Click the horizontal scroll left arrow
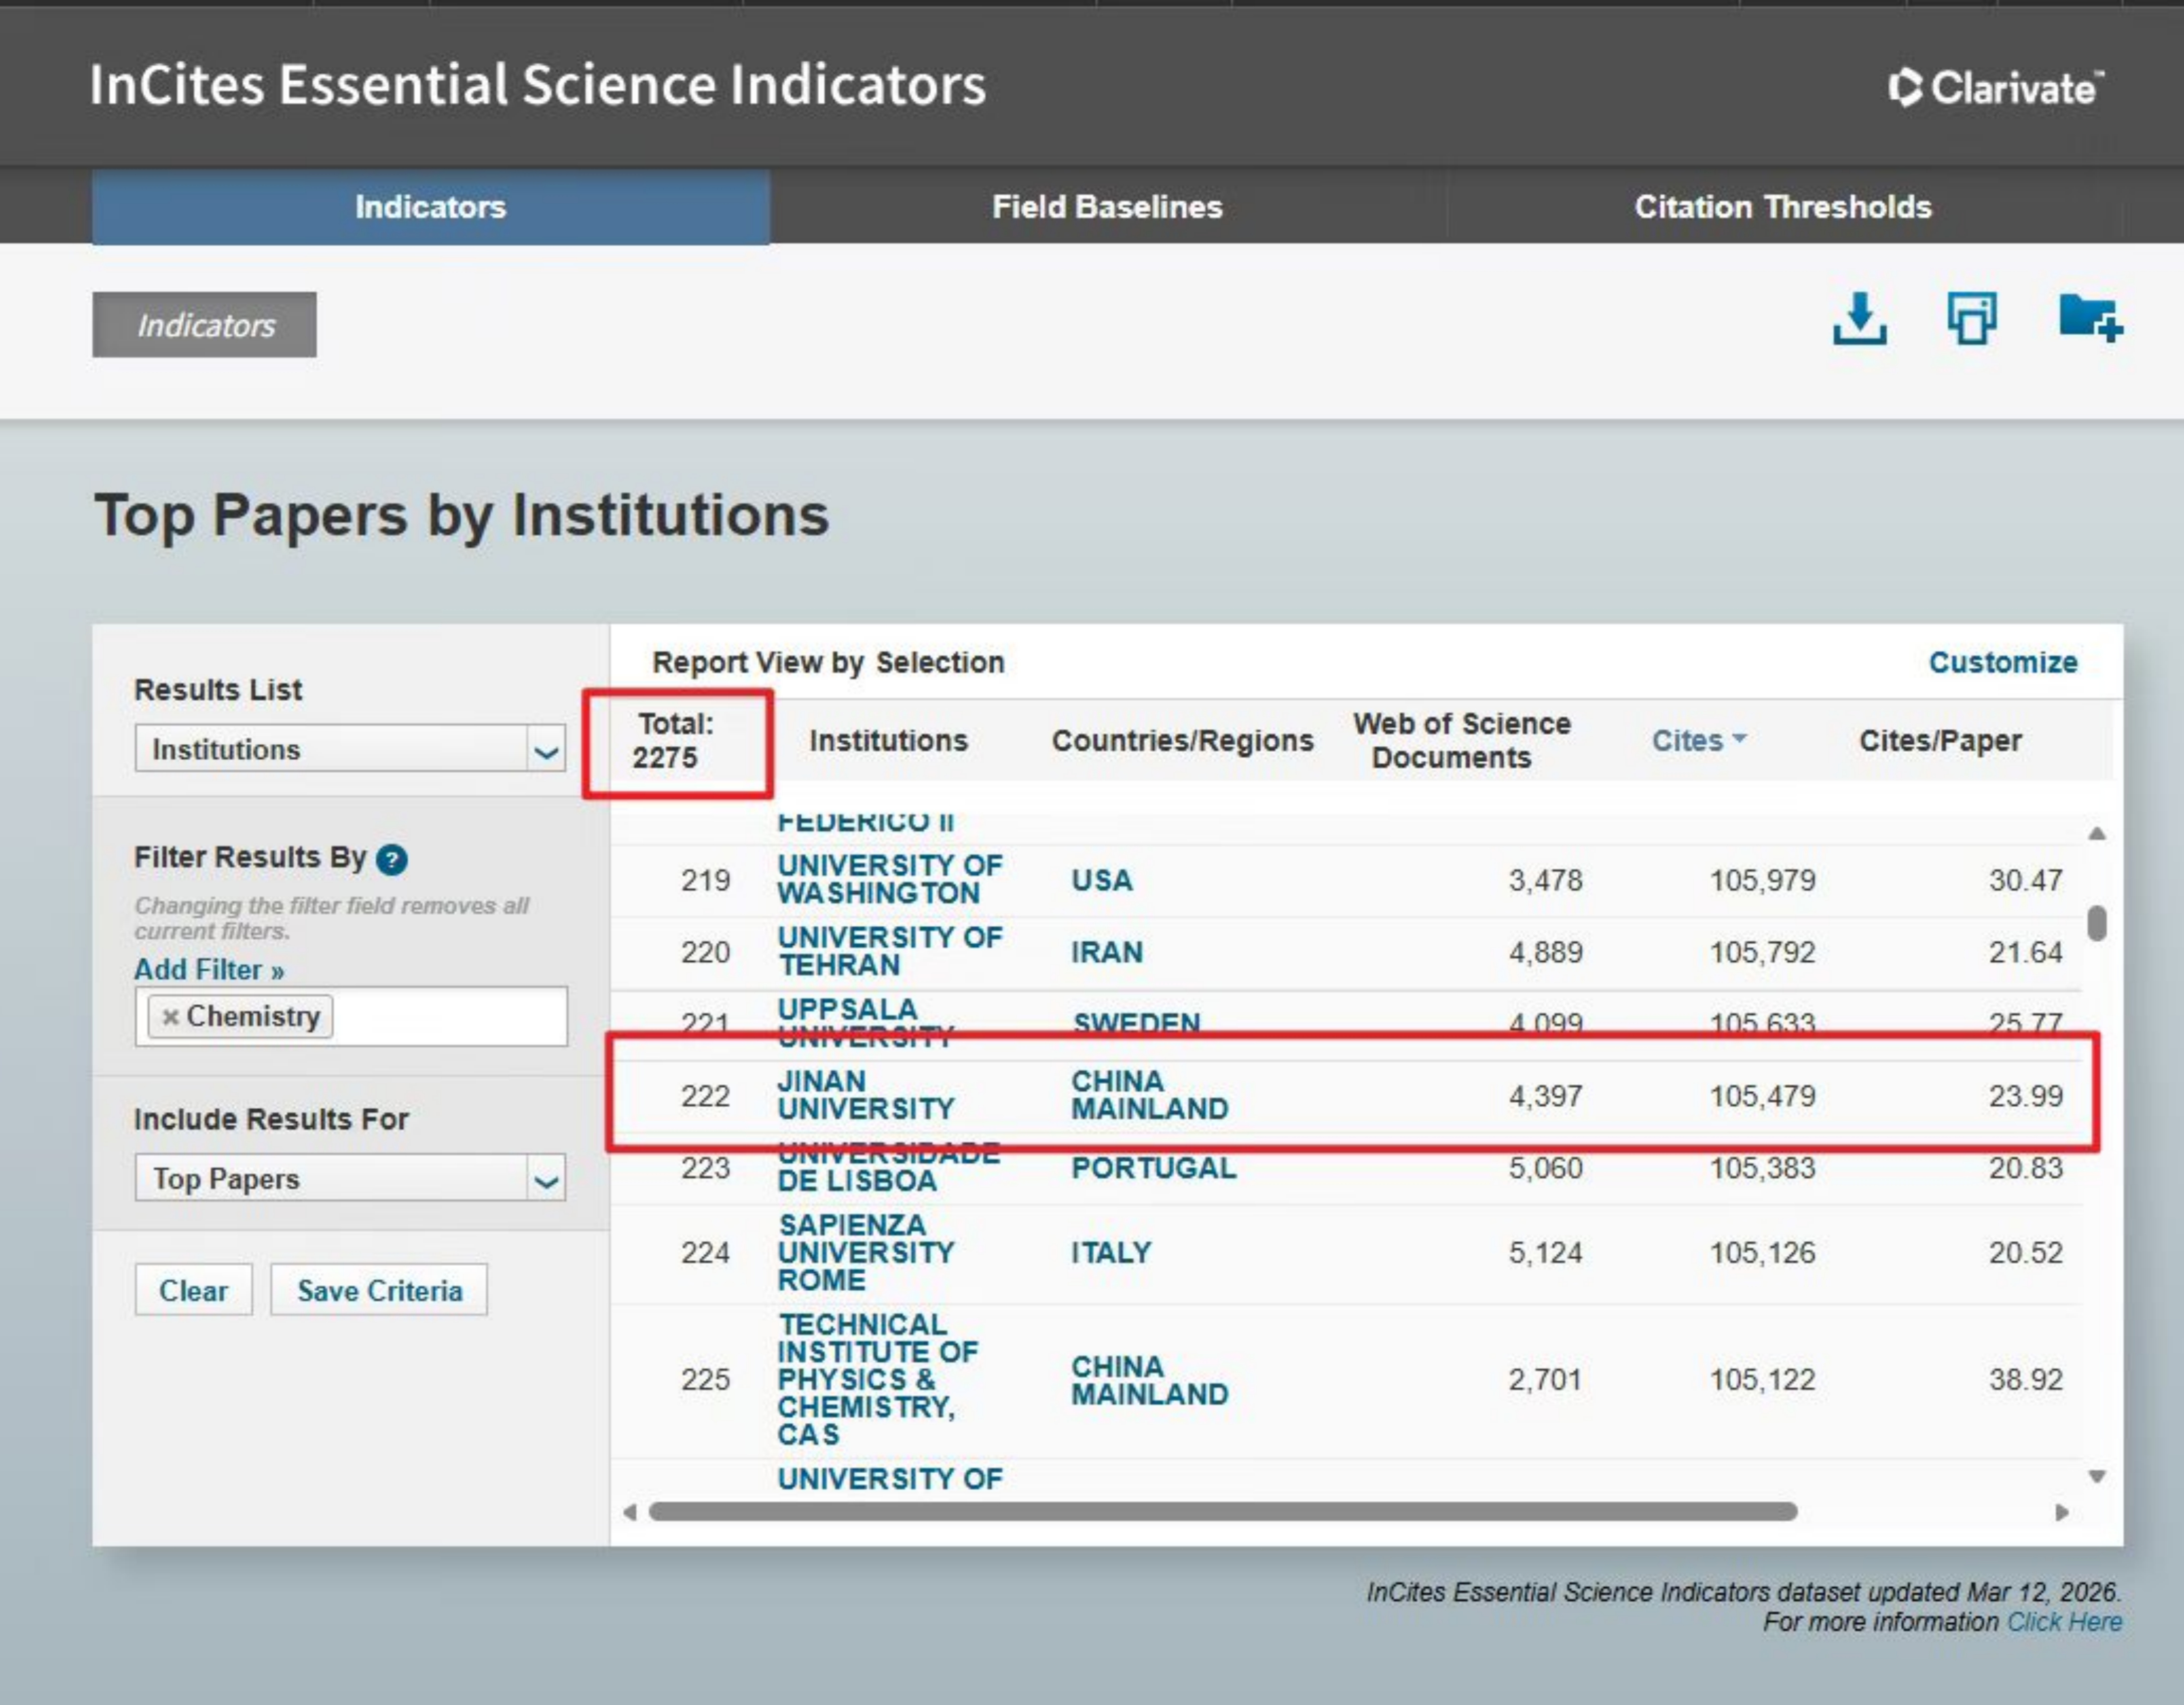This screenshot has width=2184, height=1705. 630,1512
